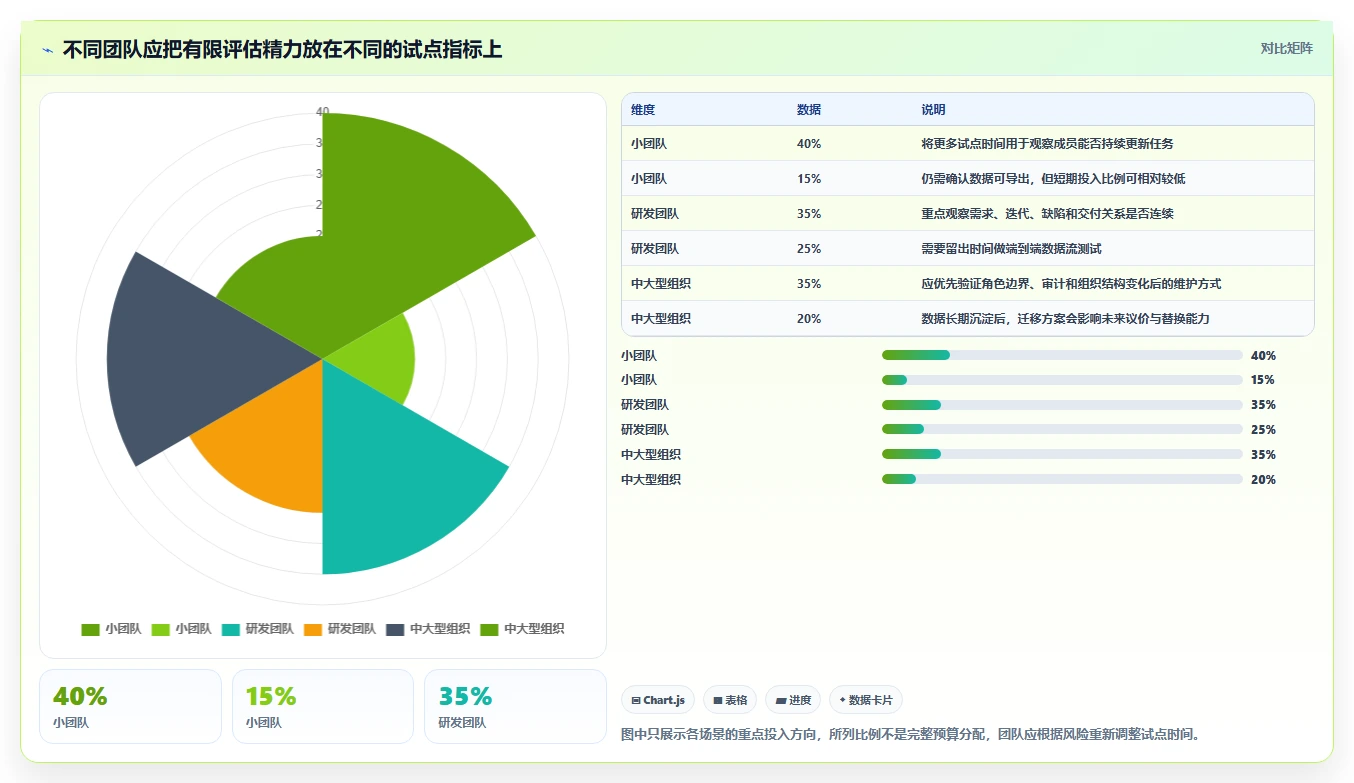This screenshot has height=783, width=1354.
Task: Toggle the teal 研发团队 legend item
Action: tap(257, 629)
